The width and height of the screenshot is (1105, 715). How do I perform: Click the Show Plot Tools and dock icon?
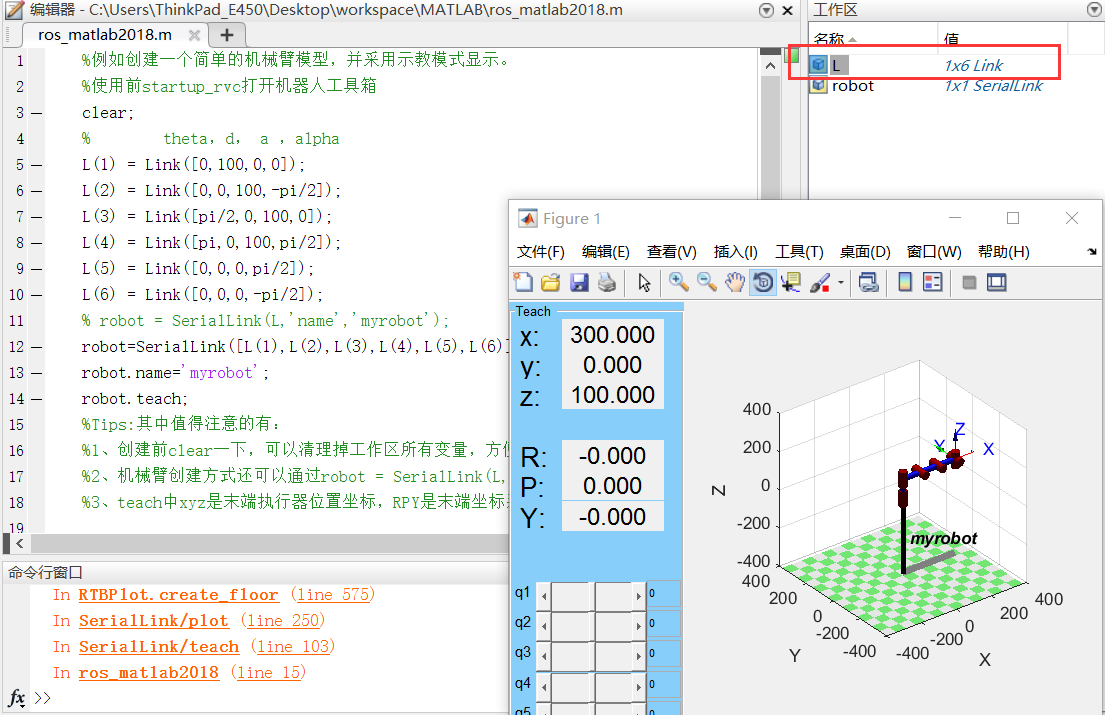[x=996, y=282]
